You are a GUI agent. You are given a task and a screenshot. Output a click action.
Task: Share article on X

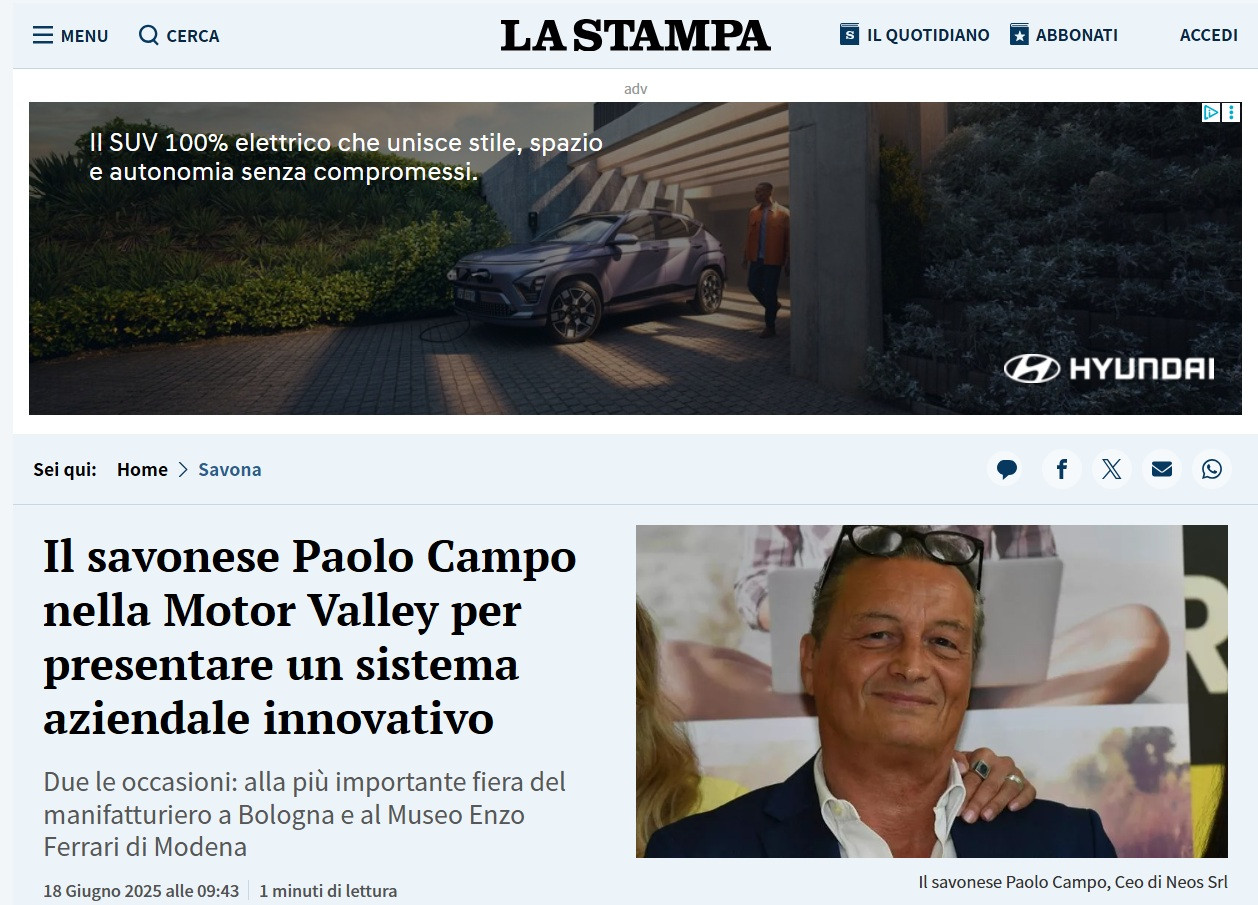coord(1111,469)
